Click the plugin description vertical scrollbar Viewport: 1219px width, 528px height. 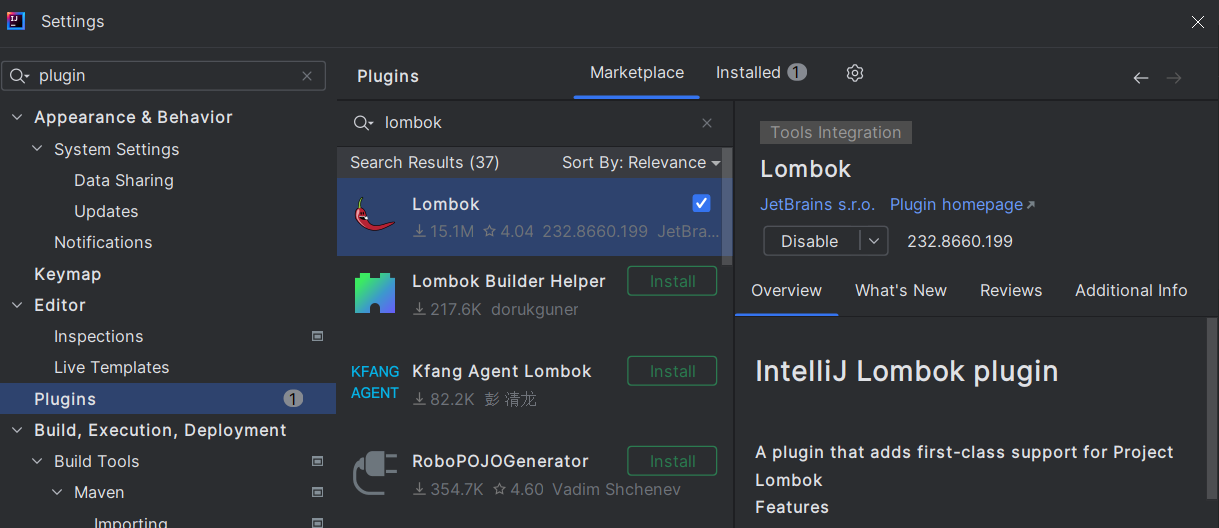(x=1212, y=407)
